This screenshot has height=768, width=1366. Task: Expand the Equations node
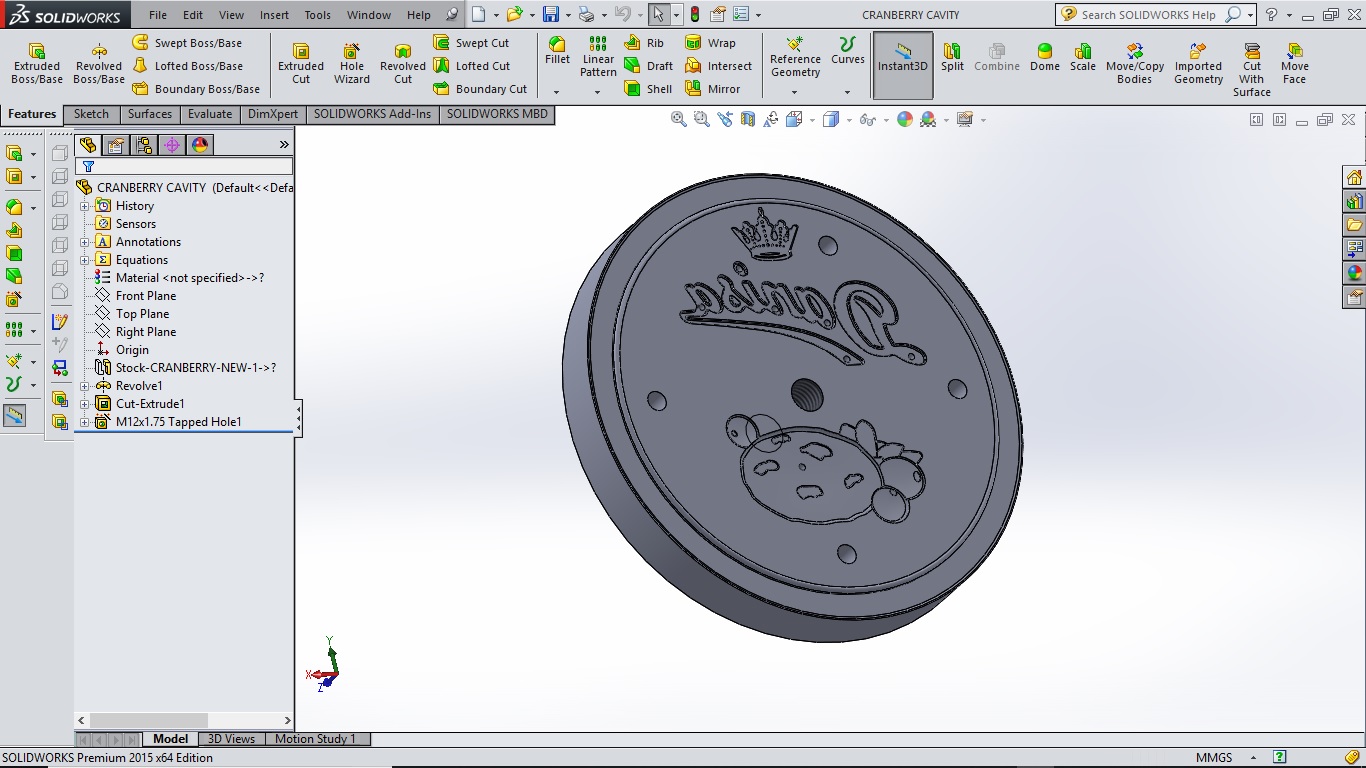(85, 260)
